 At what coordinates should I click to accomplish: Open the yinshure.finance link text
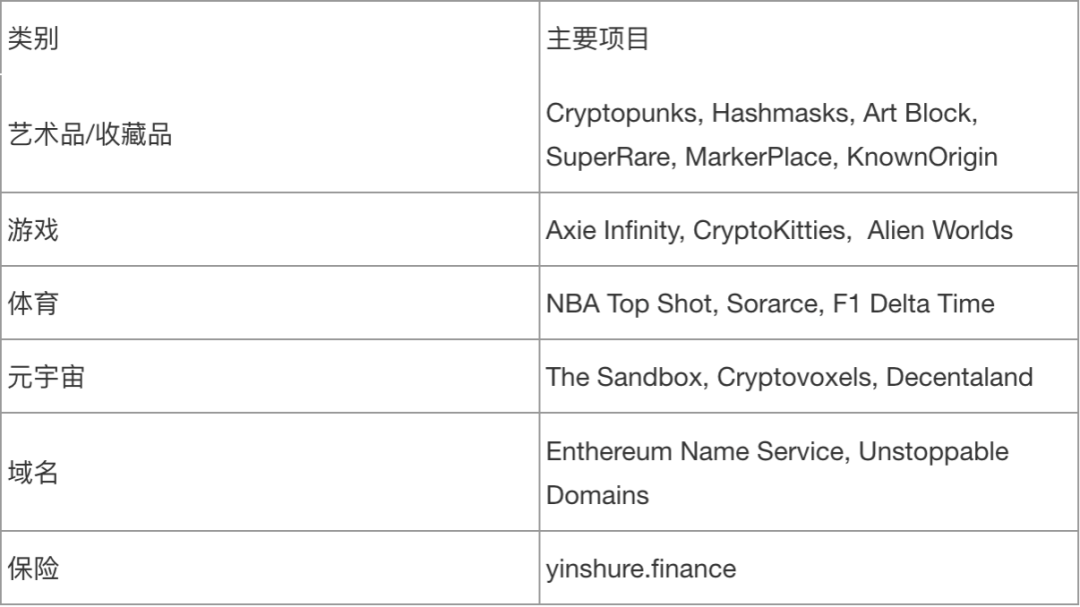pyautogui.click(x=641, y=569)
